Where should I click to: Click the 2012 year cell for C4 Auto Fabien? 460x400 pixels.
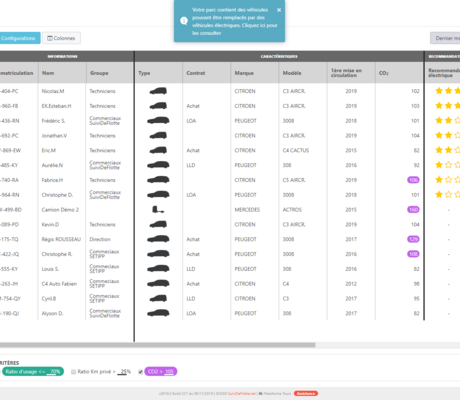click(351, 284)
